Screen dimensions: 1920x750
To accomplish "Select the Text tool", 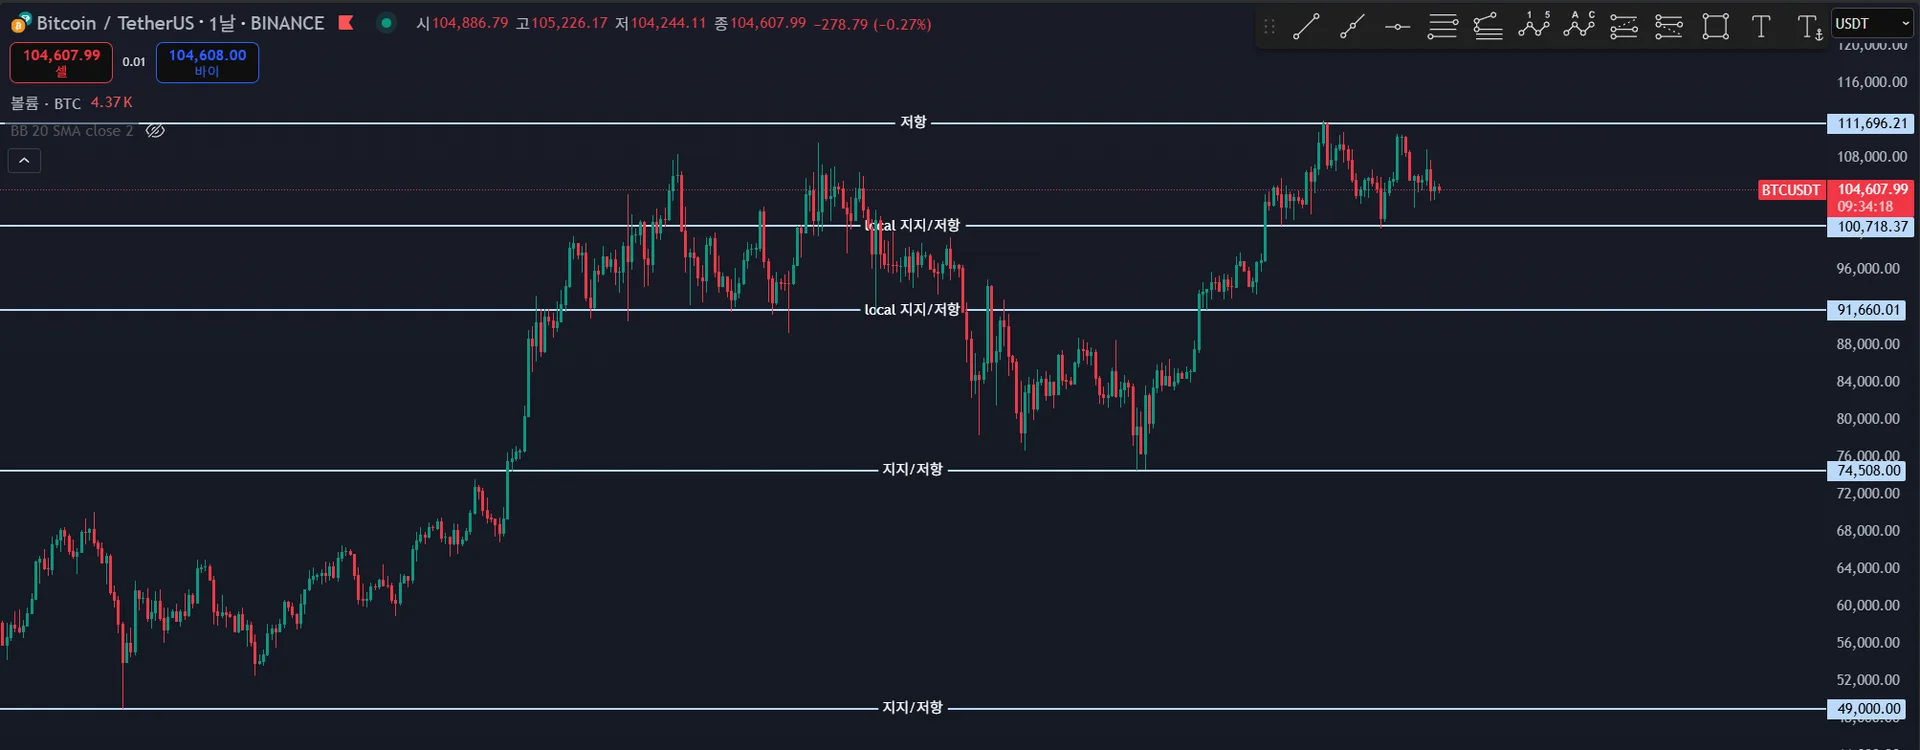I will 1761,27.
